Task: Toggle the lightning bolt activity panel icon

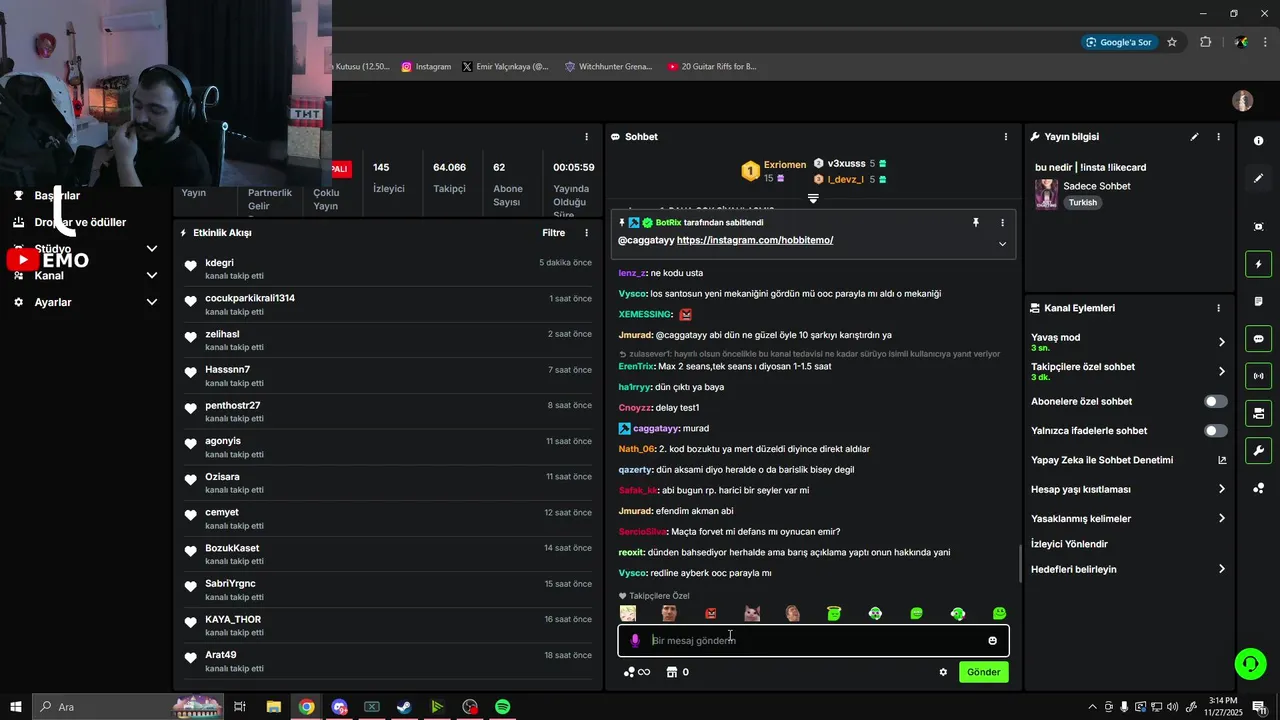Action: 1259,264
